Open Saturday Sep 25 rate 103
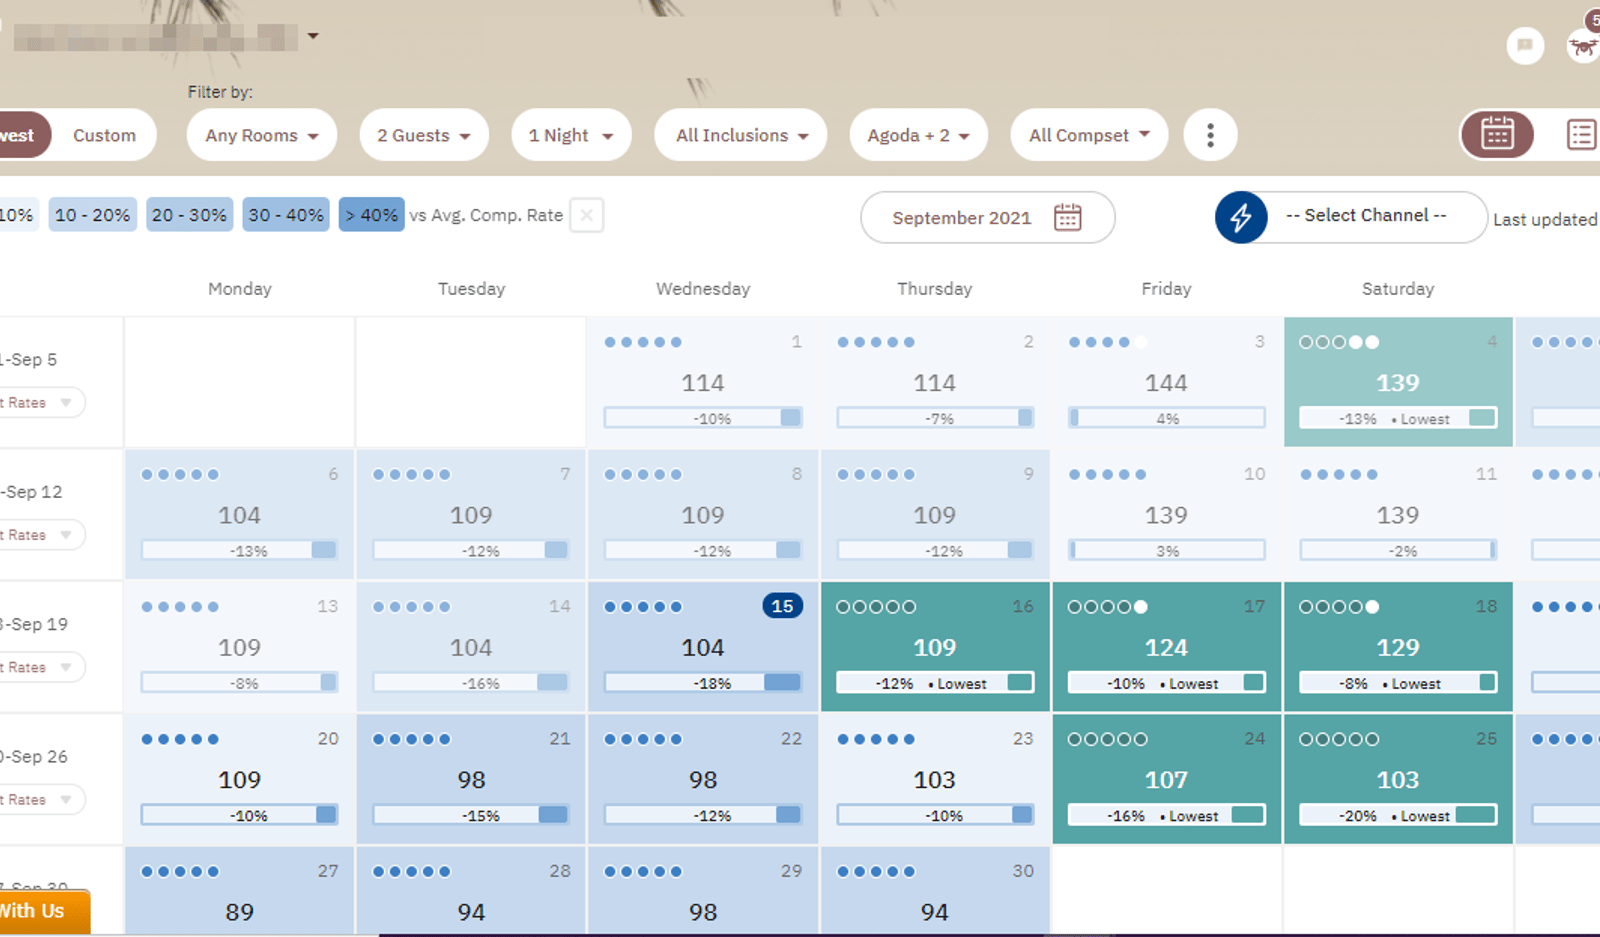1600x937 pixels. pyautogui.click(x=1398, y=779)
